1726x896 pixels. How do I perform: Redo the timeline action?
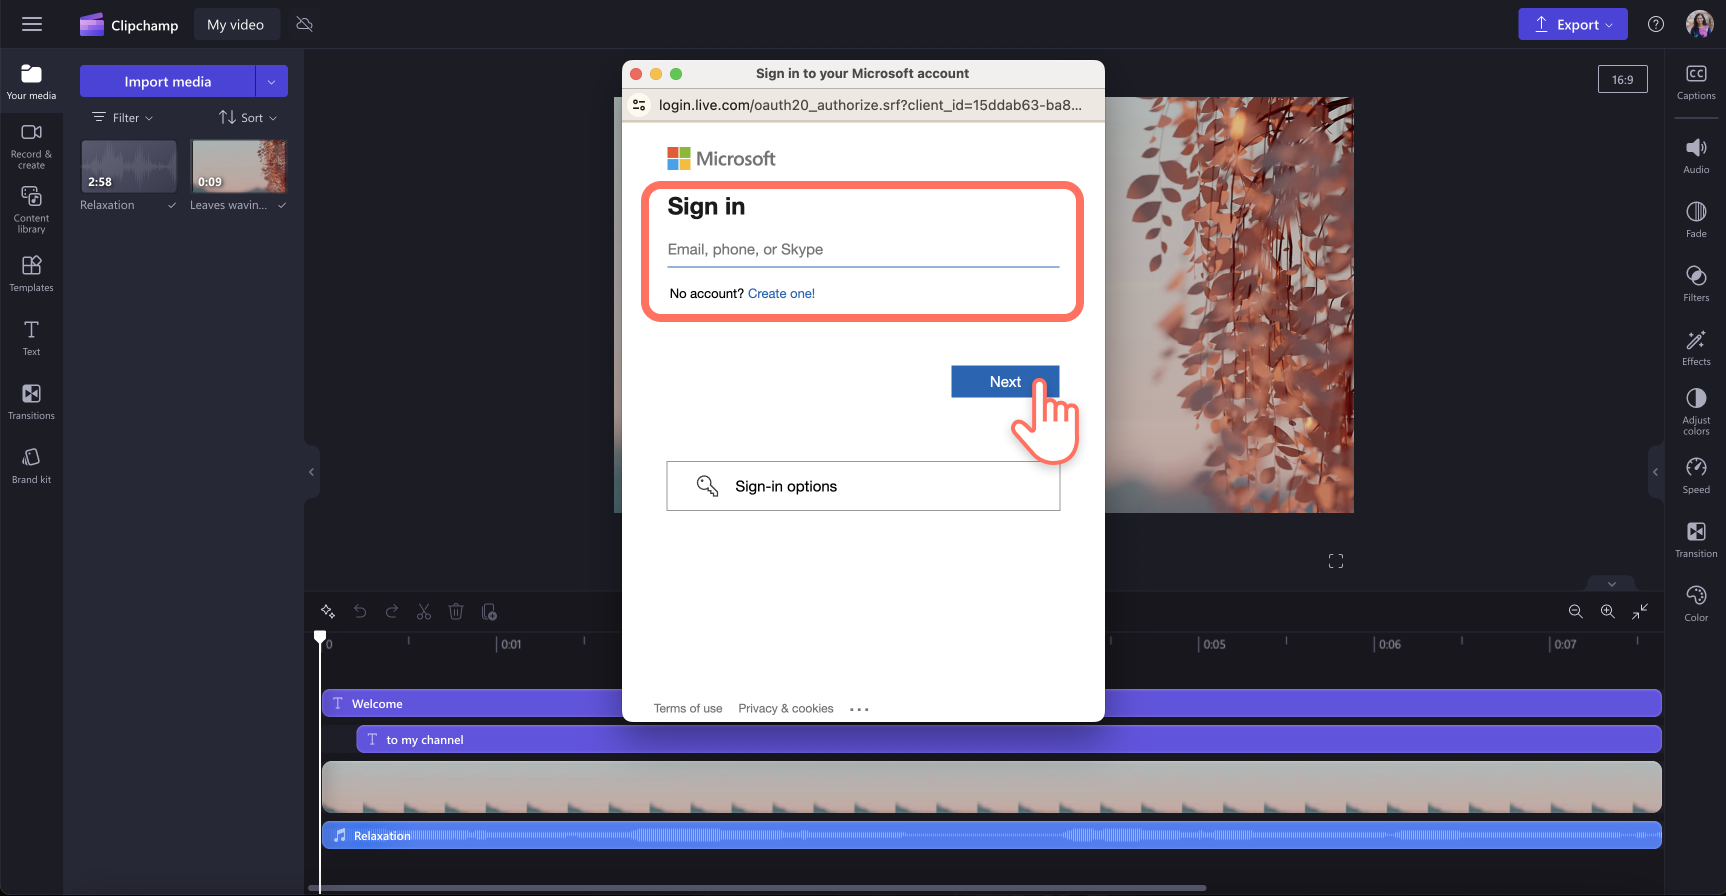(392, 611)
